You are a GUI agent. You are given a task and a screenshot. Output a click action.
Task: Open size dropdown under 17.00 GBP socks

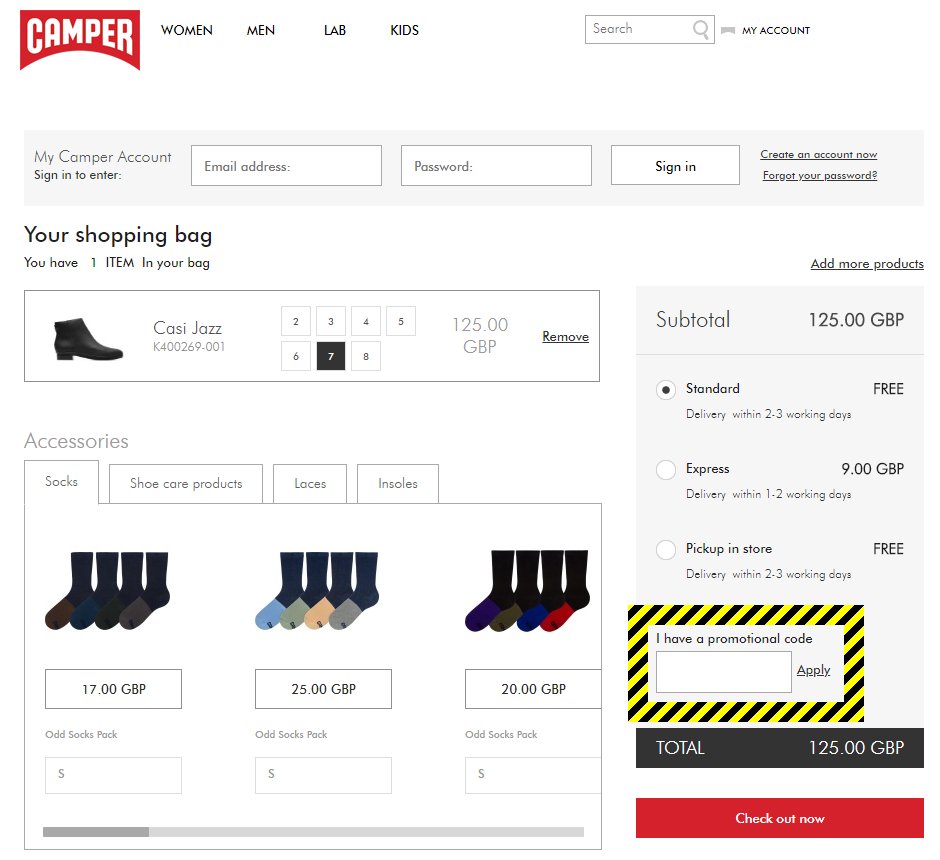click(x=113, y=775)
